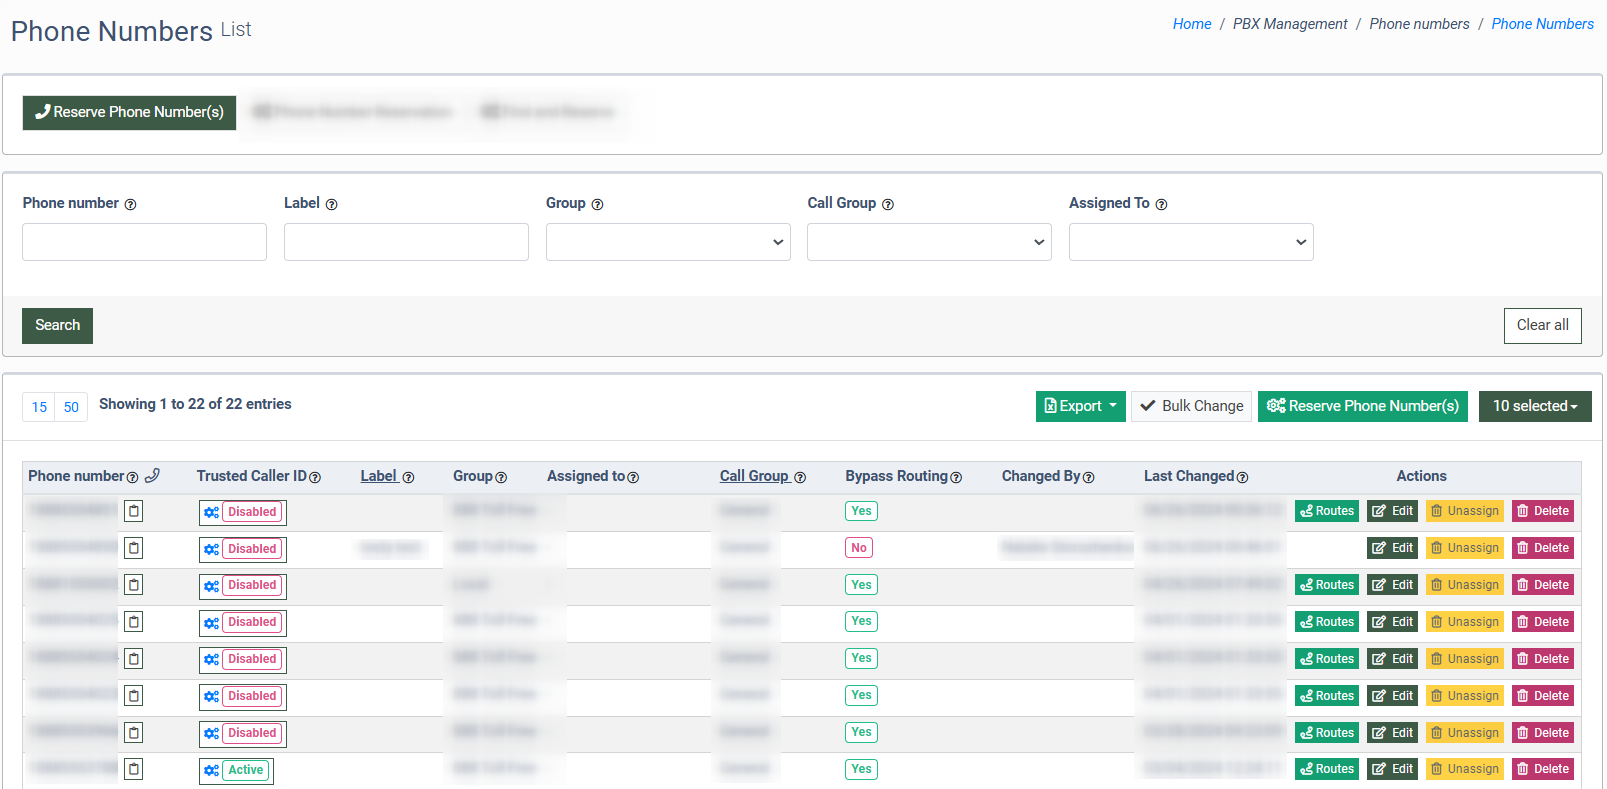Open the Group filter dropdown
The height and width of the screenshot is (789, 1607).
tap(668, 242)
